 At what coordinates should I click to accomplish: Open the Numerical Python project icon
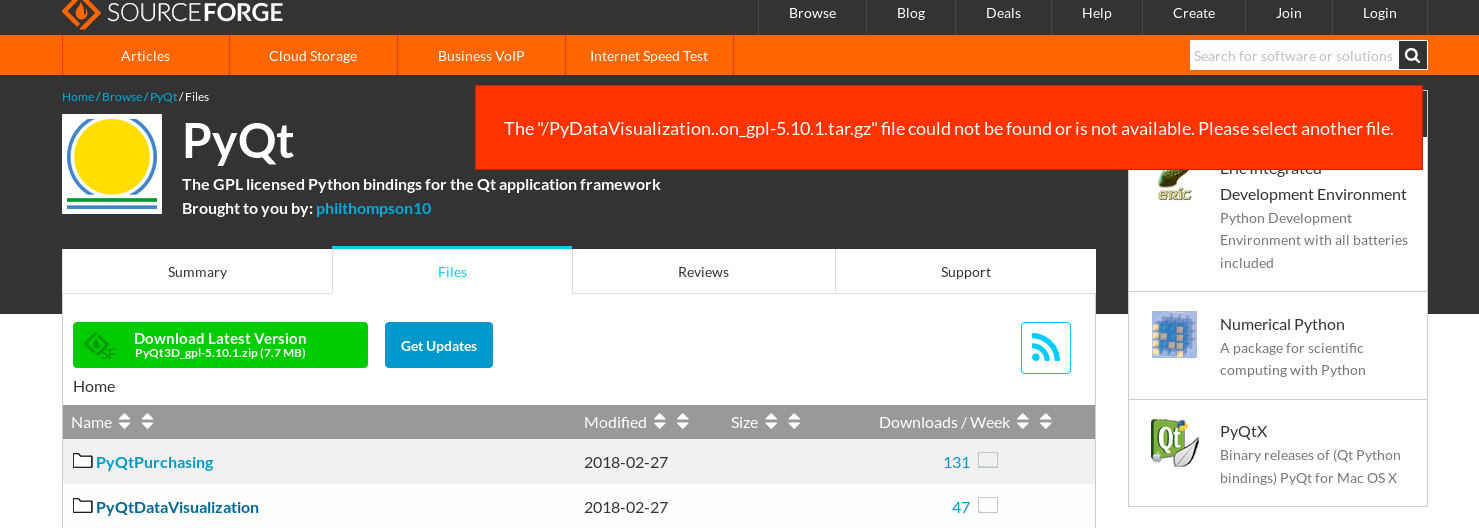(x=1174, y=335)
